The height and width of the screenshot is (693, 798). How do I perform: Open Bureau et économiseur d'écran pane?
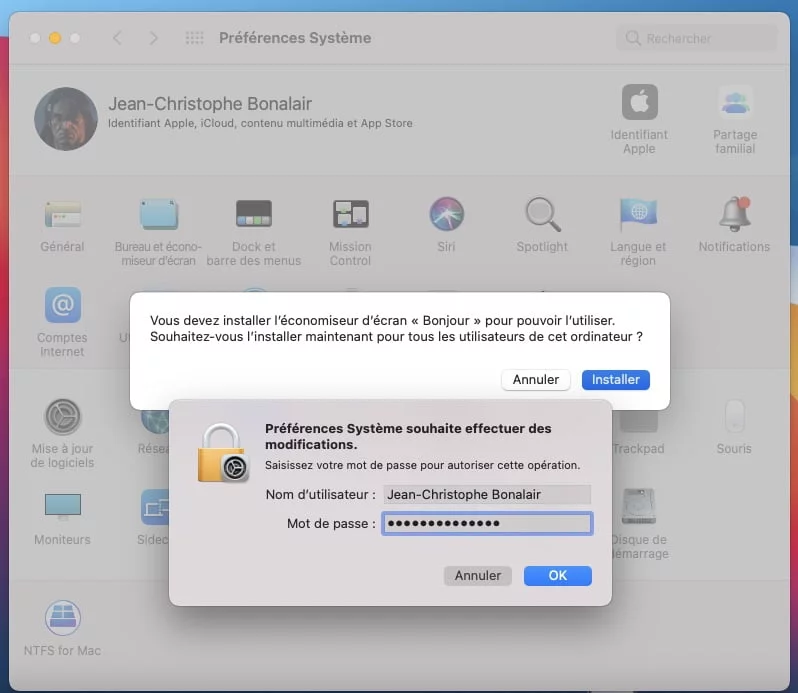[159, 215]
